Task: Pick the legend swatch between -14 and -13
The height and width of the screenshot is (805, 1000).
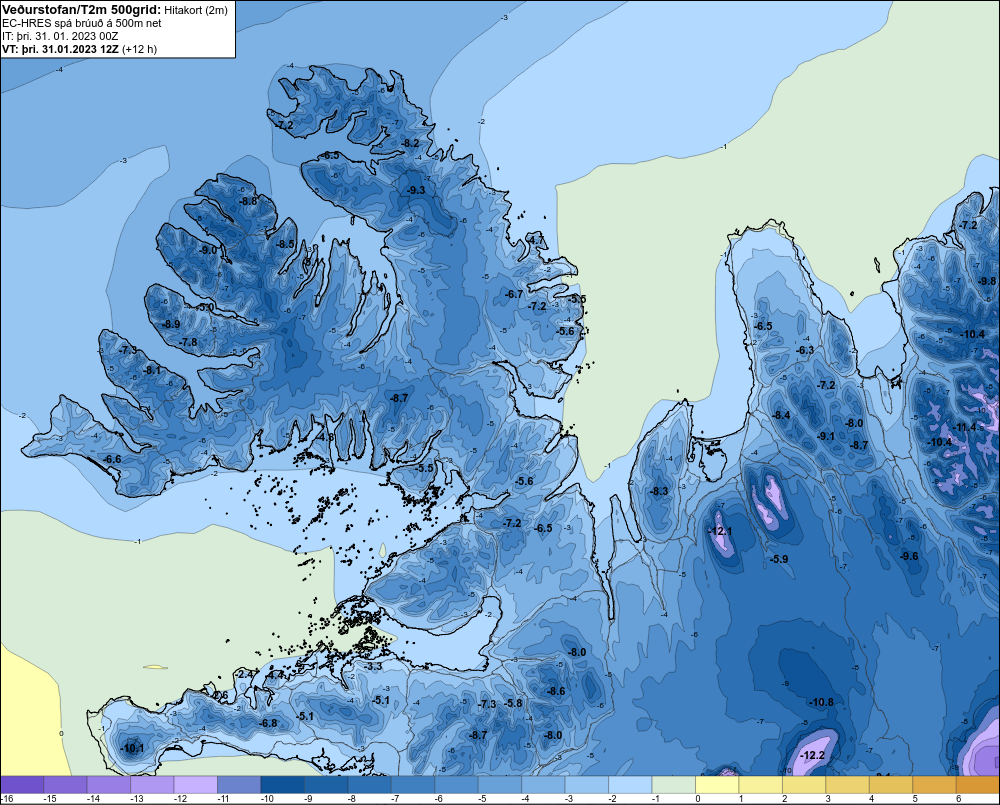Action: (x=109, y=785)
